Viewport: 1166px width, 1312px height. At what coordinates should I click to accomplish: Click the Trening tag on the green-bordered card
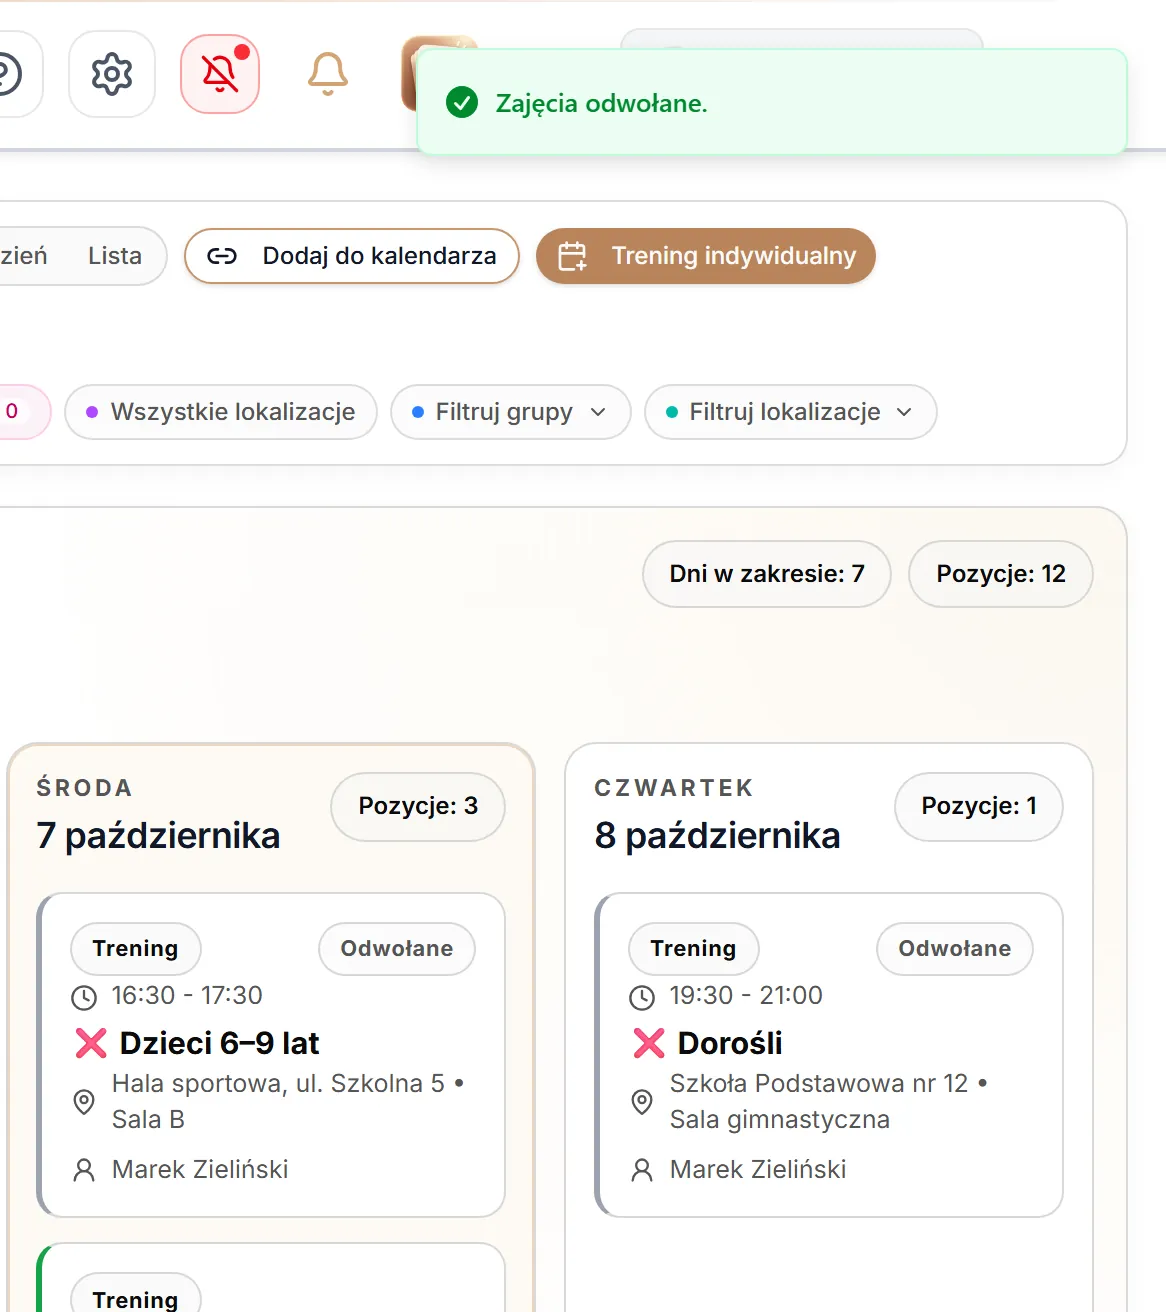point(136,1295)
